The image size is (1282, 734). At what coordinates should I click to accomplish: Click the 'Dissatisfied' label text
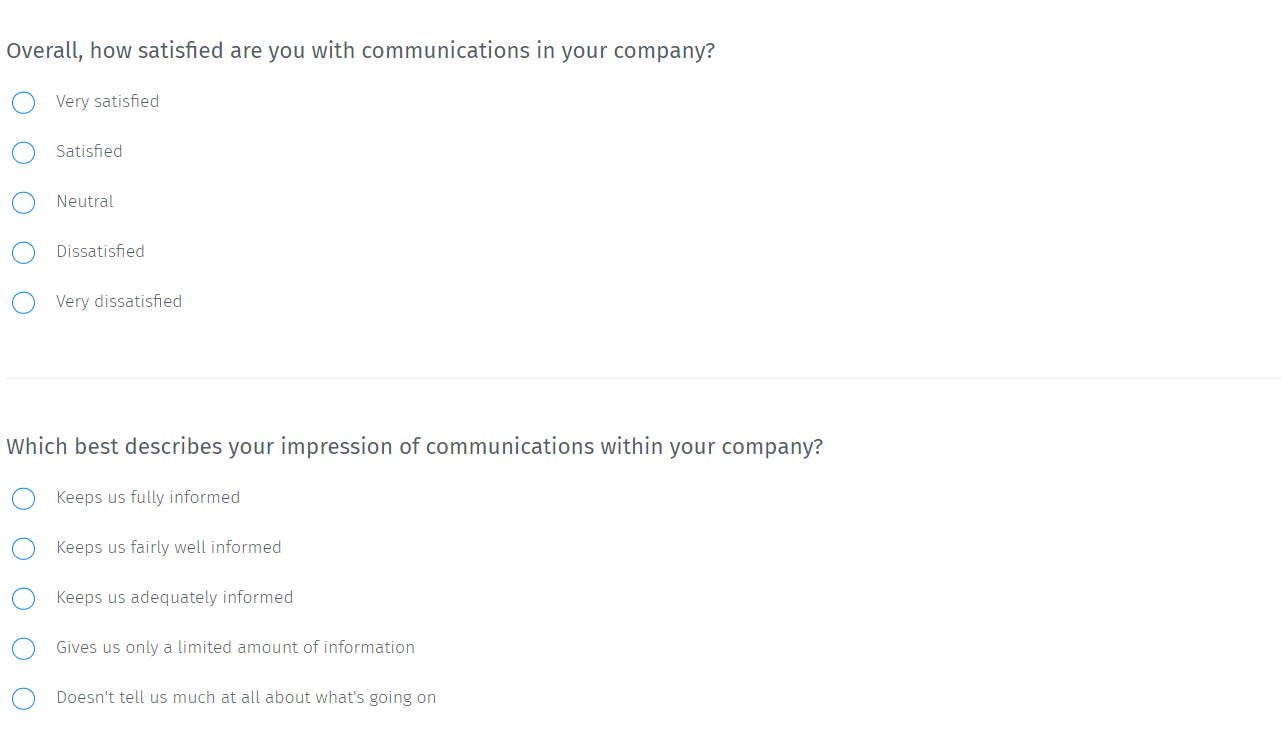[x=100, y=251]
